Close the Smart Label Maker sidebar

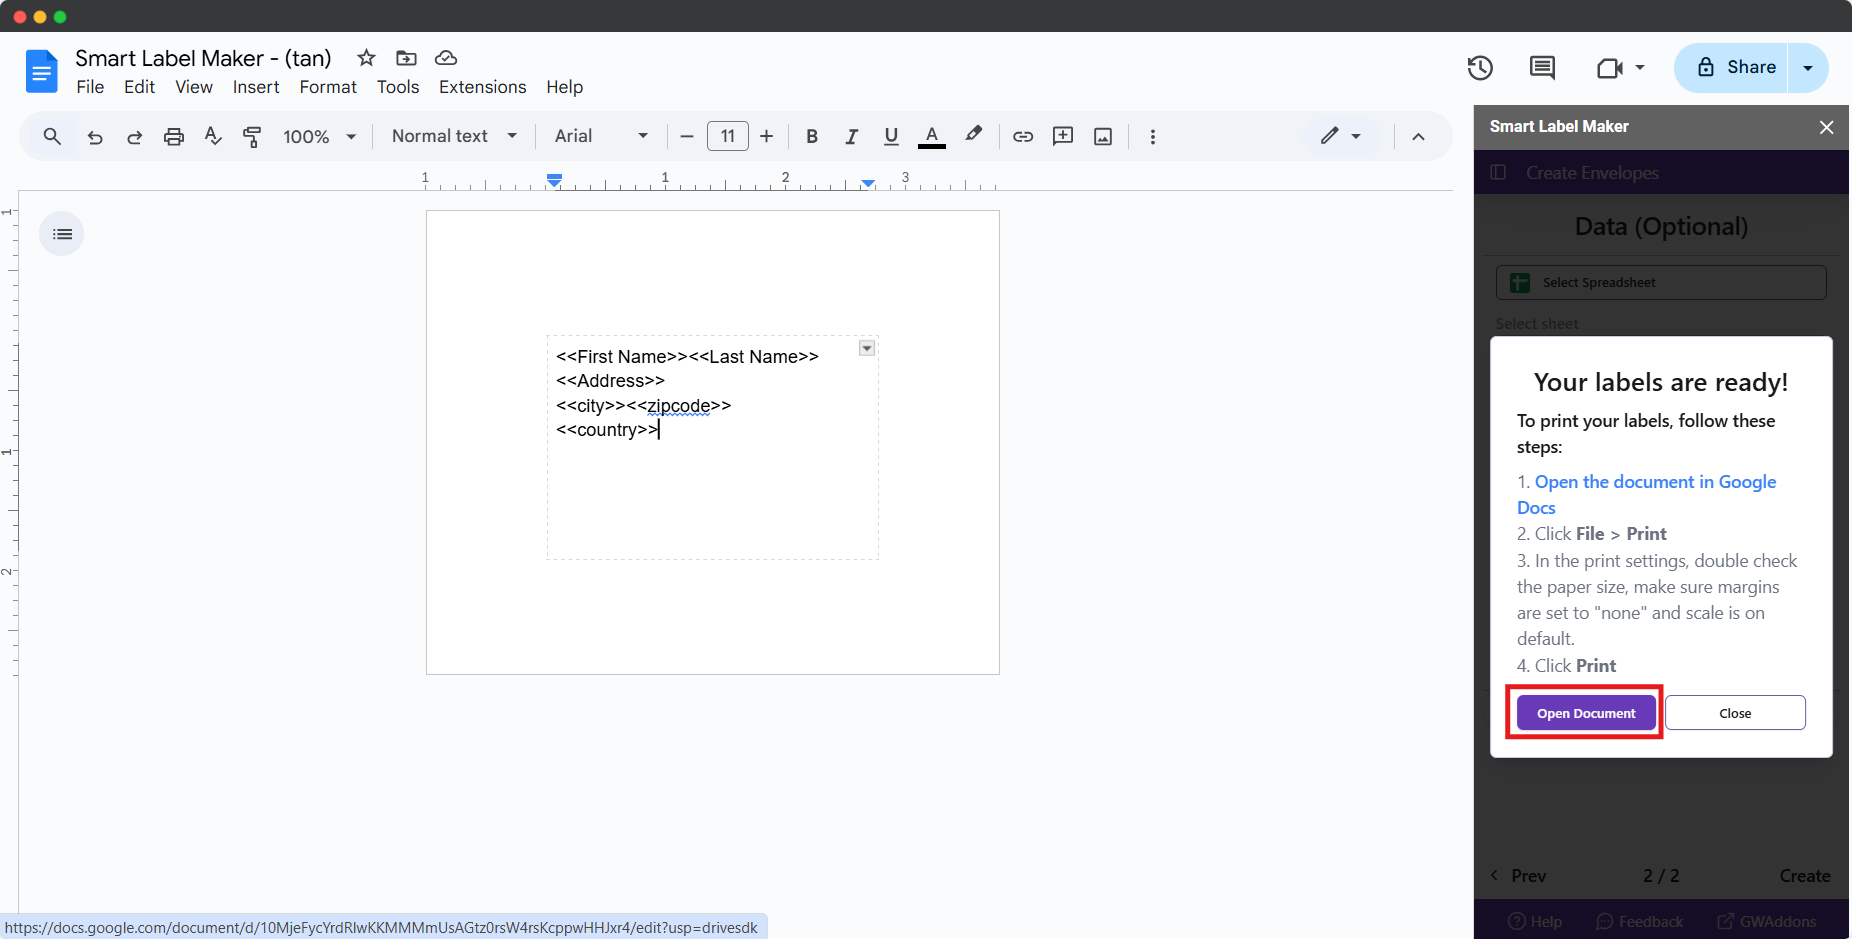[1826, 127]
